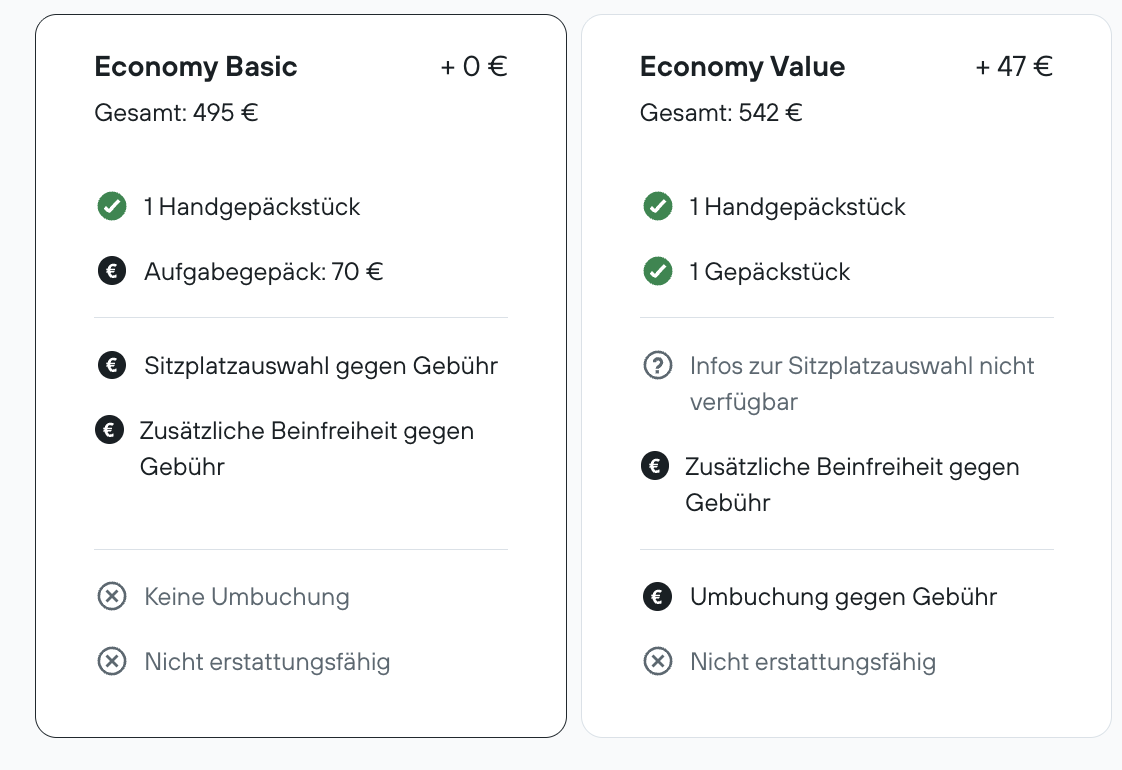Click question mark icon for Sitzplatzauswahl info
The image size is (1122, 770).
pyautogui.click(x=658, y=365)
